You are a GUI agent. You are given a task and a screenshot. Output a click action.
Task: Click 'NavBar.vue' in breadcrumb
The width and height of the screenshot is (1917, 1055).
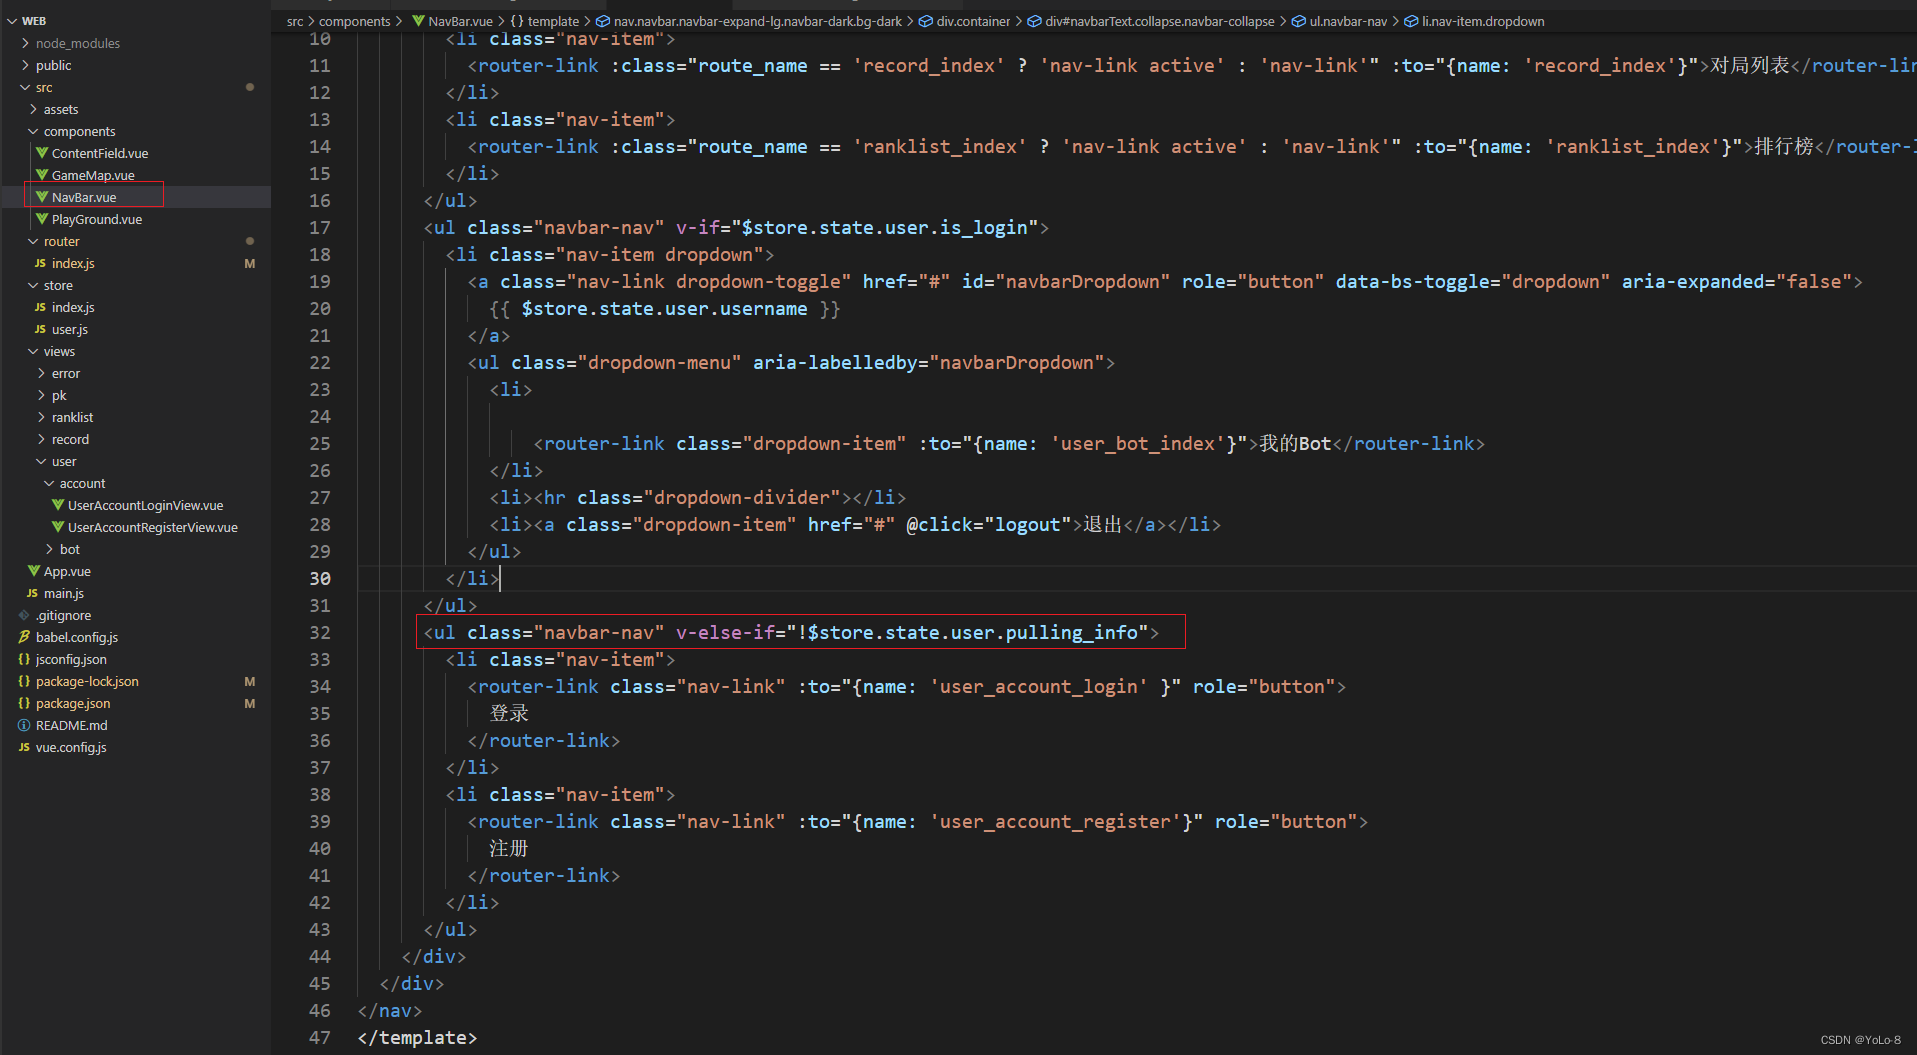point(460,21)
